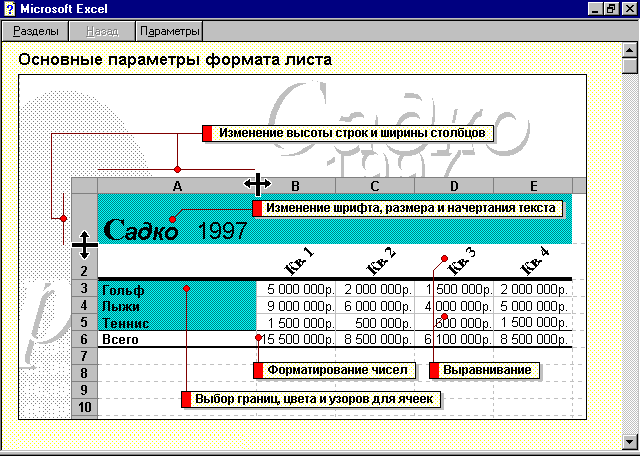Open the Форматирование чисел callout
This screenshot has height=456, width=640.
coord(335,370)
